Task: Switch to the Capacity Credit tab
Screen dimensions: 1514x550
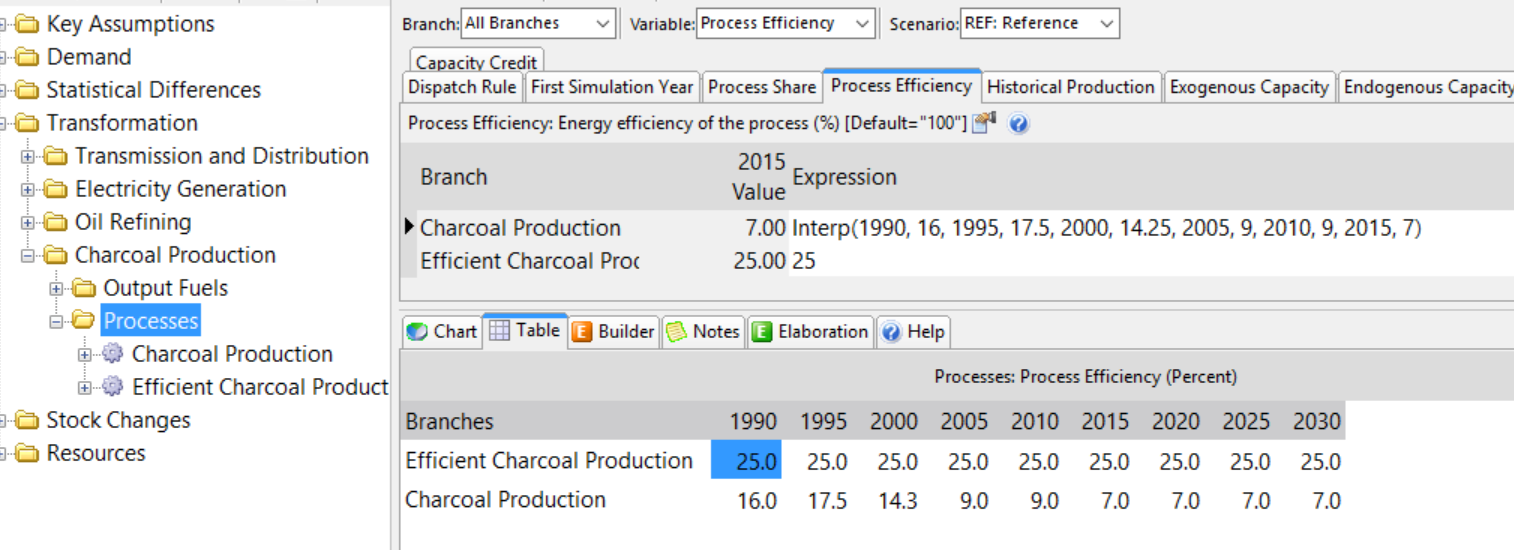Action: 476,61
